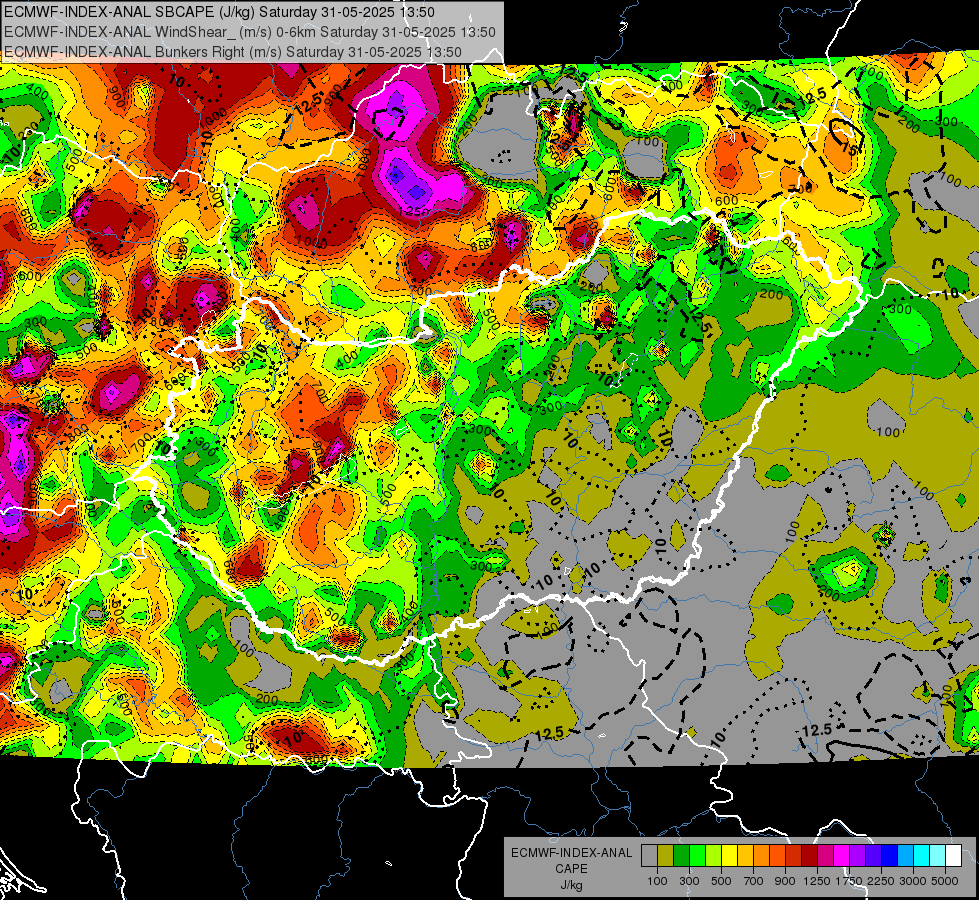Click the 1750 legend scale label

pyautogui.click(x=849, y=881)
